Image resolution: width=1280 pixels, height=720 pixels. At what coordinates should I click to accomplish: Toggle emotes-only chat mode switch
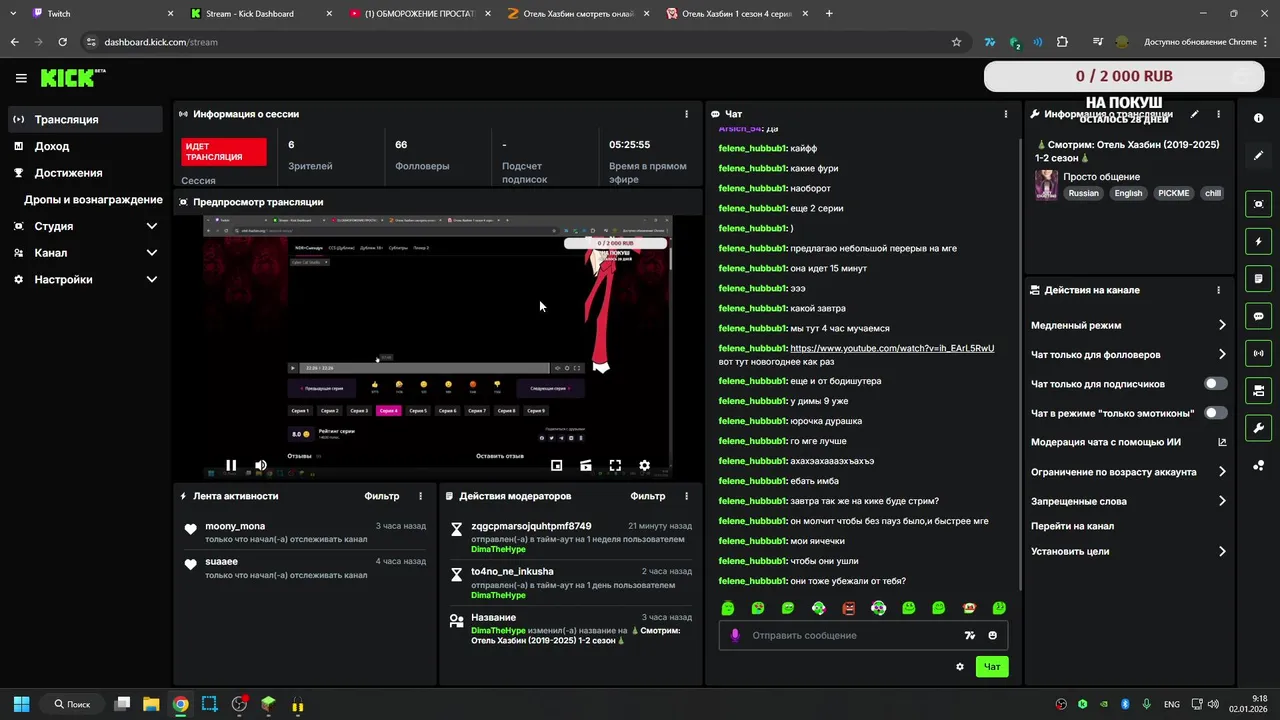pos(1215,413)
